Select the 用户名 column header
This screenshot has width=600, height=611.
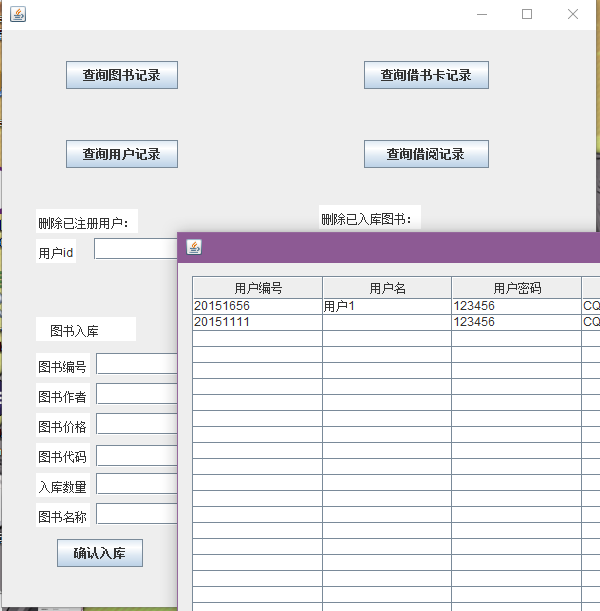tap(387, 288)
